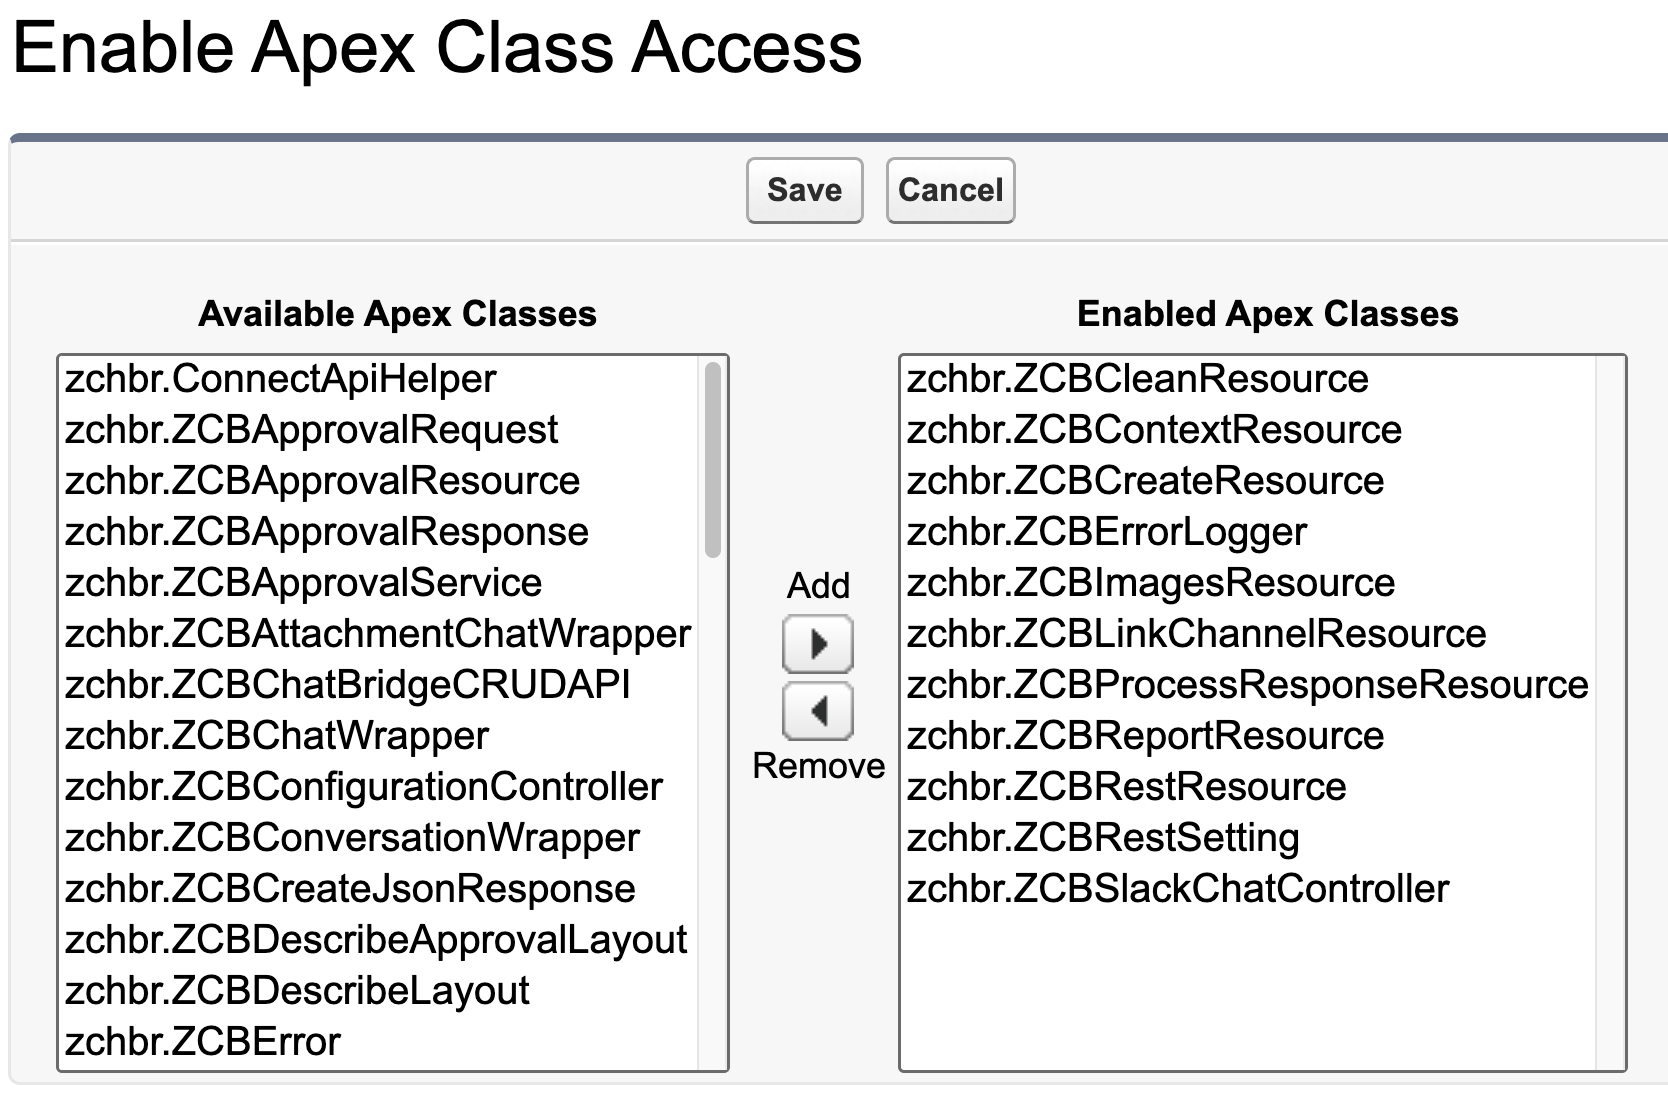Select zchbr.ConnectApiHelper in Available list

tap(281, 379)
